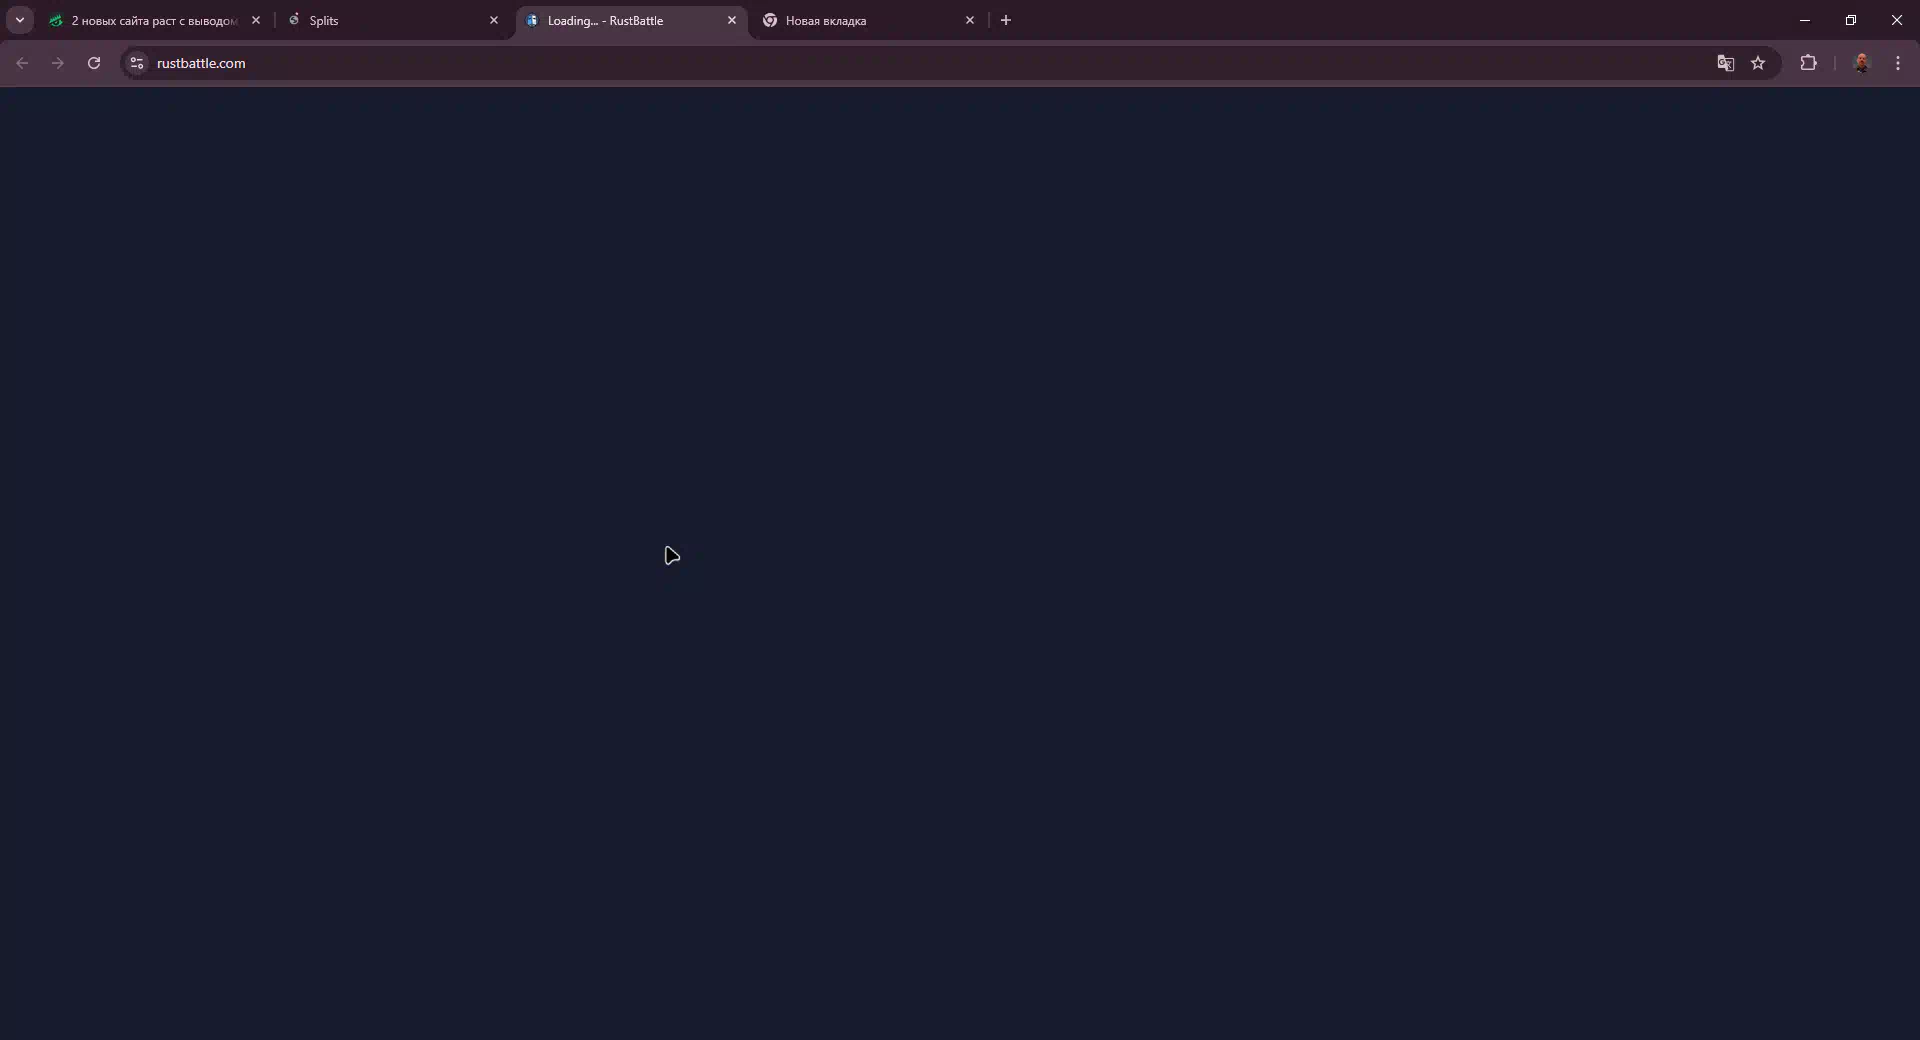Select the Loading RustBattle tab
Screen dimensions: 1920x1040
point(631,20)
